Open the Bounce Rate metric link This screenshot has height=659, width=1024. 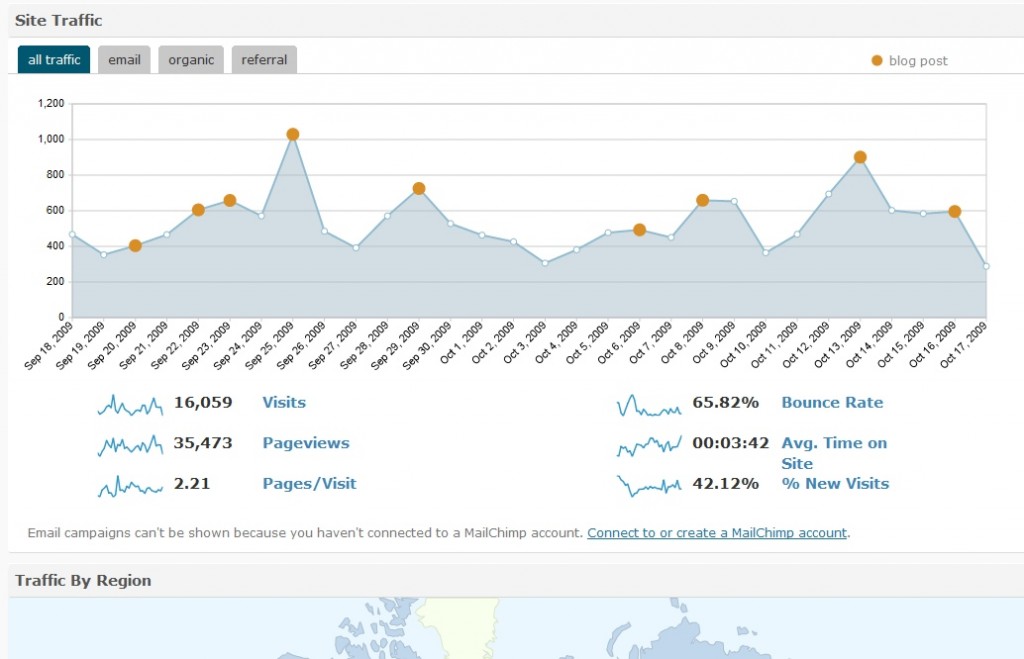pyautogui.click(x=832, y=402)
